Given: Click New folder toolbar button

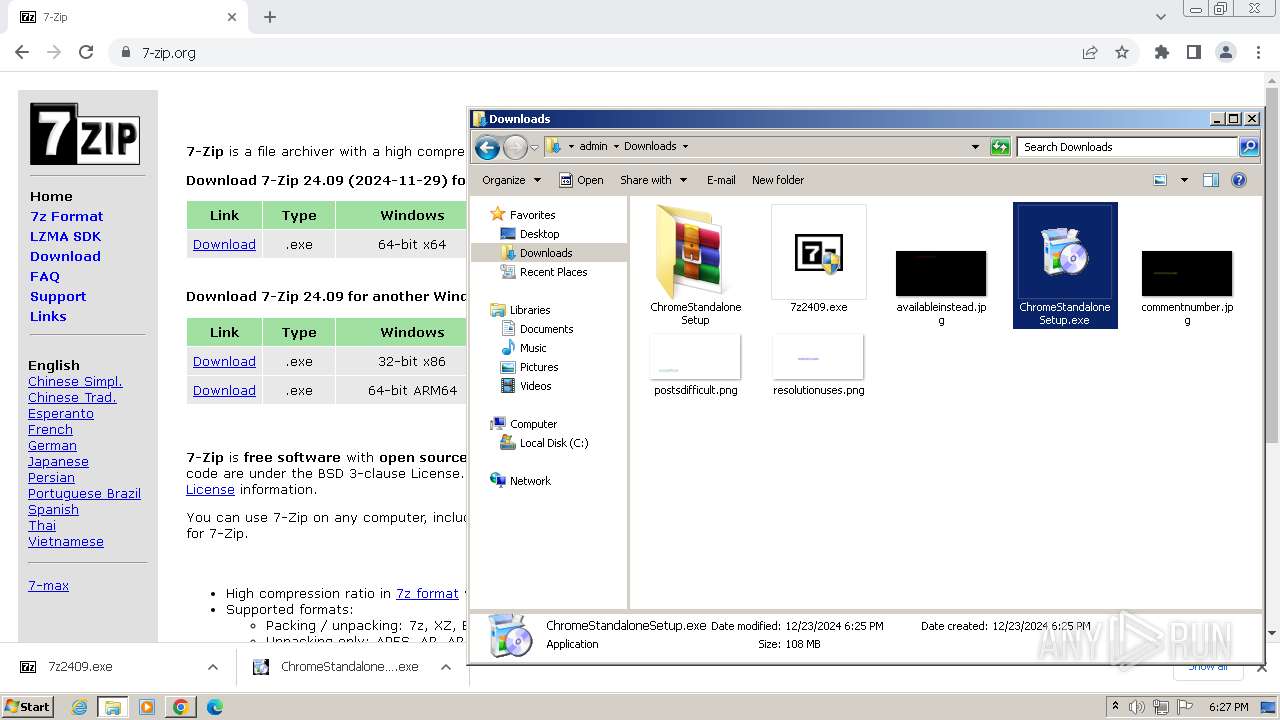Looking at the screenshot, I should (778, 180).
